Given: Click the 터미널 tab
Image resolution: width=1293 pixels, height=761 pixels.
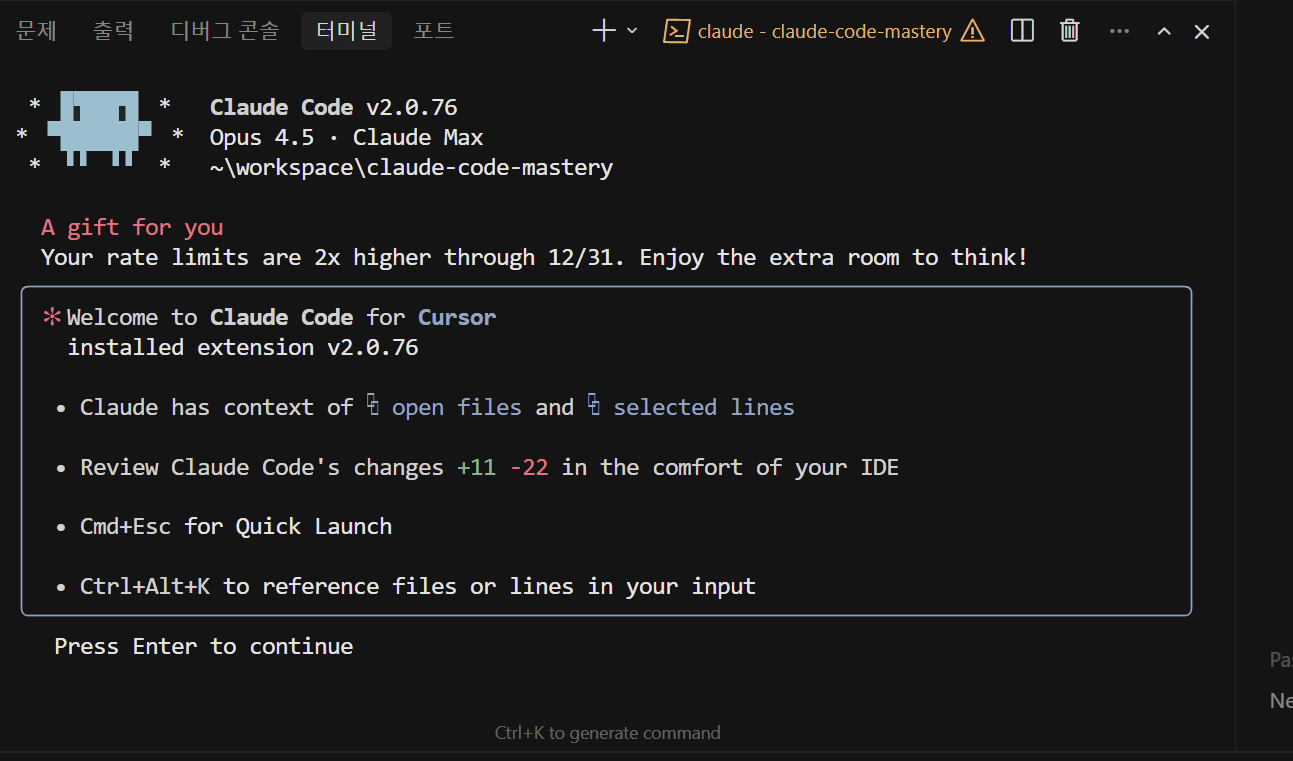Looking at the screenshot, I should [x=346, y=31].
